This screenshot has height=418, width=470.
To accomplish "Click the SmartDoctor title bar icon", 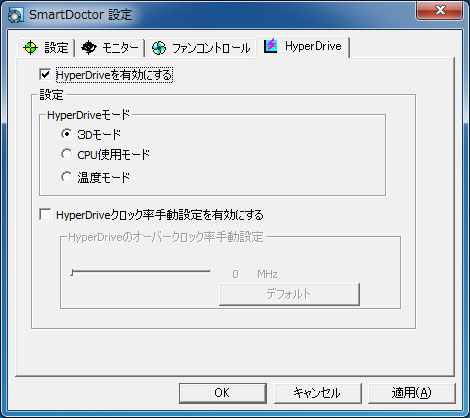I will [15, 15].
